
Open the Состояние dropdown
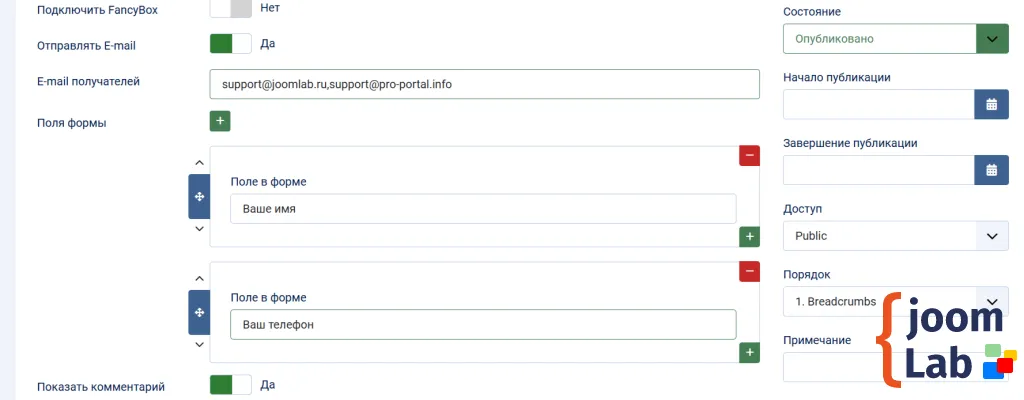[x=895, y=39]
